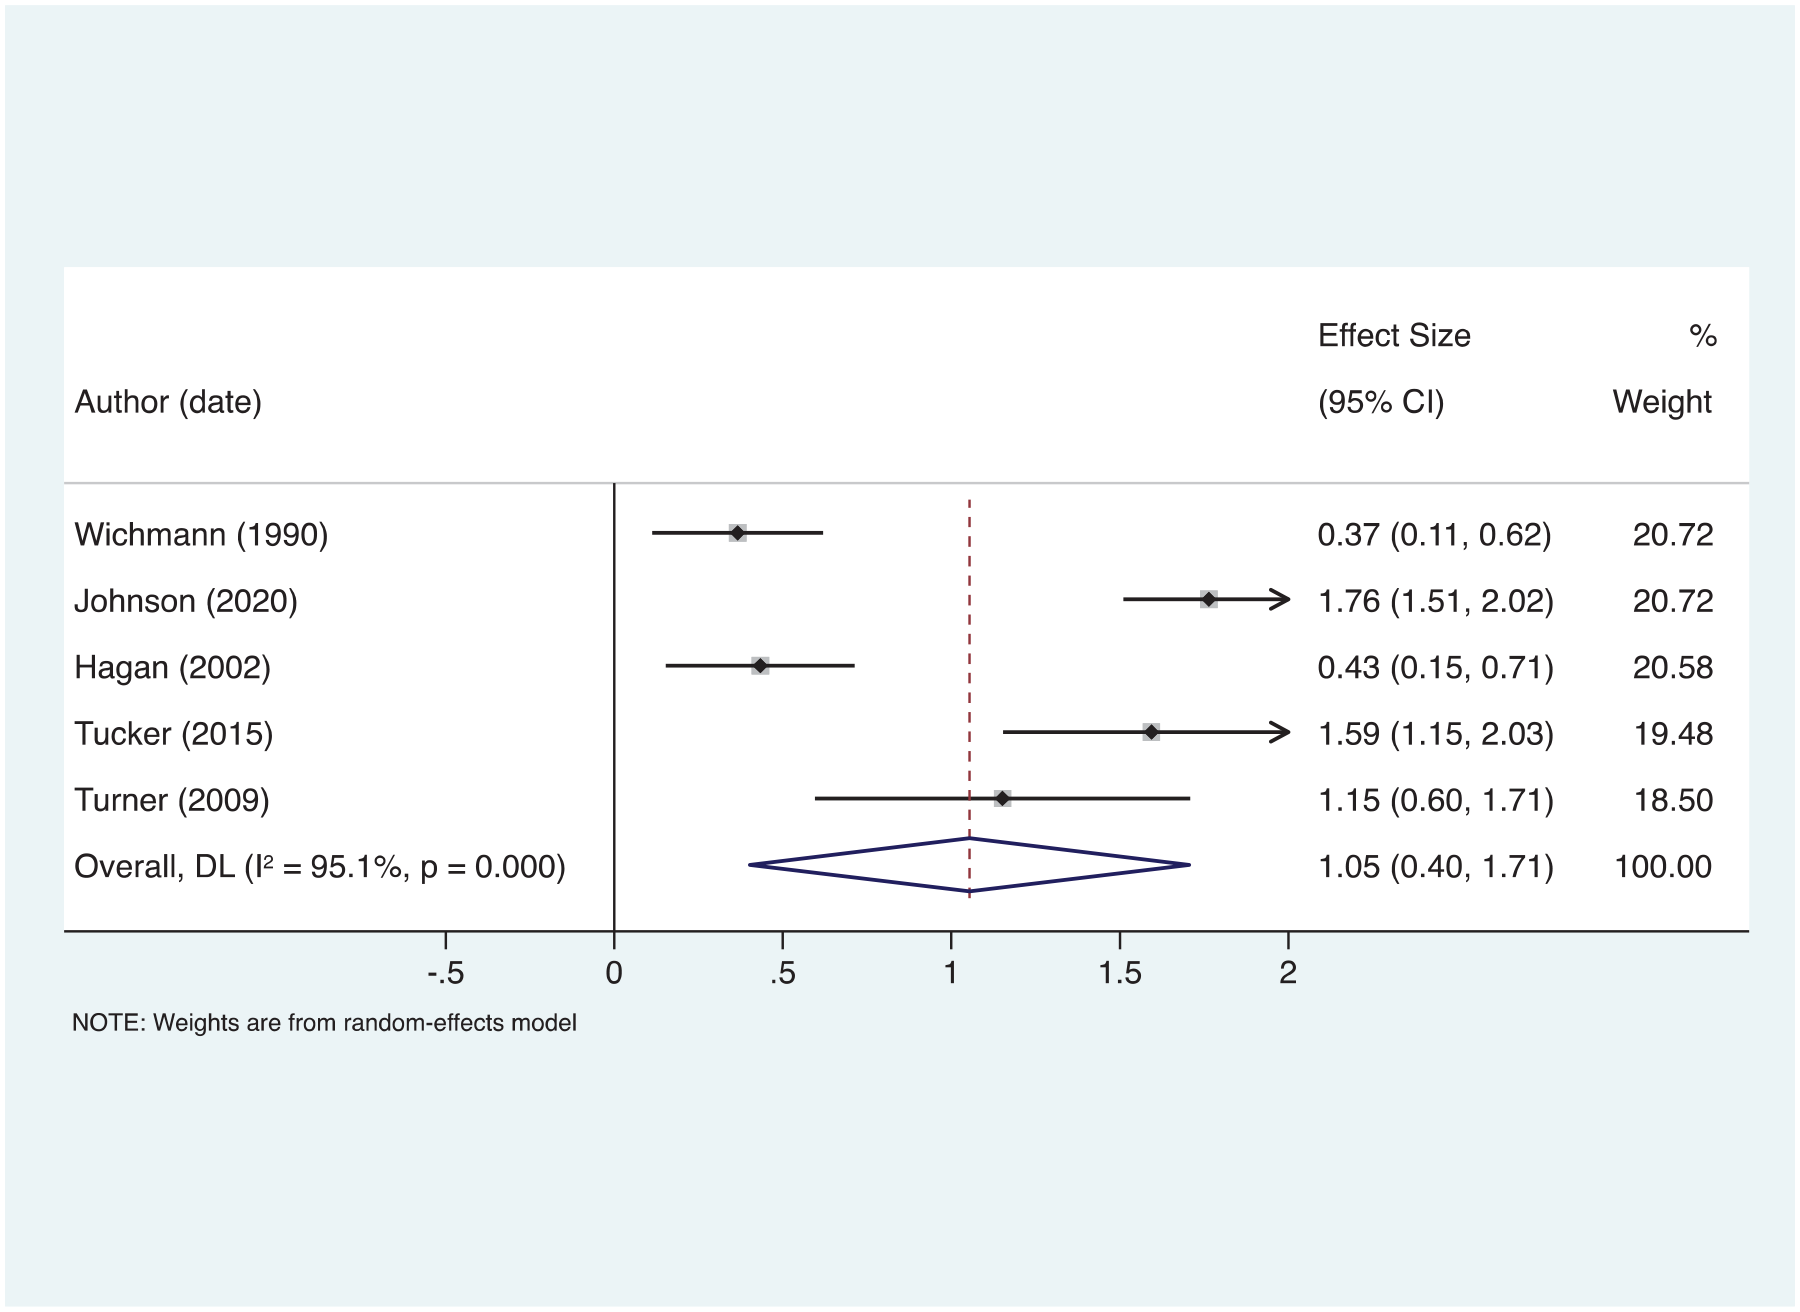Viewport: 1800px width, 1312px height.
Task: Click the 100.00 total weight value
Action: pyautogui.click(x=1663, y=866)
